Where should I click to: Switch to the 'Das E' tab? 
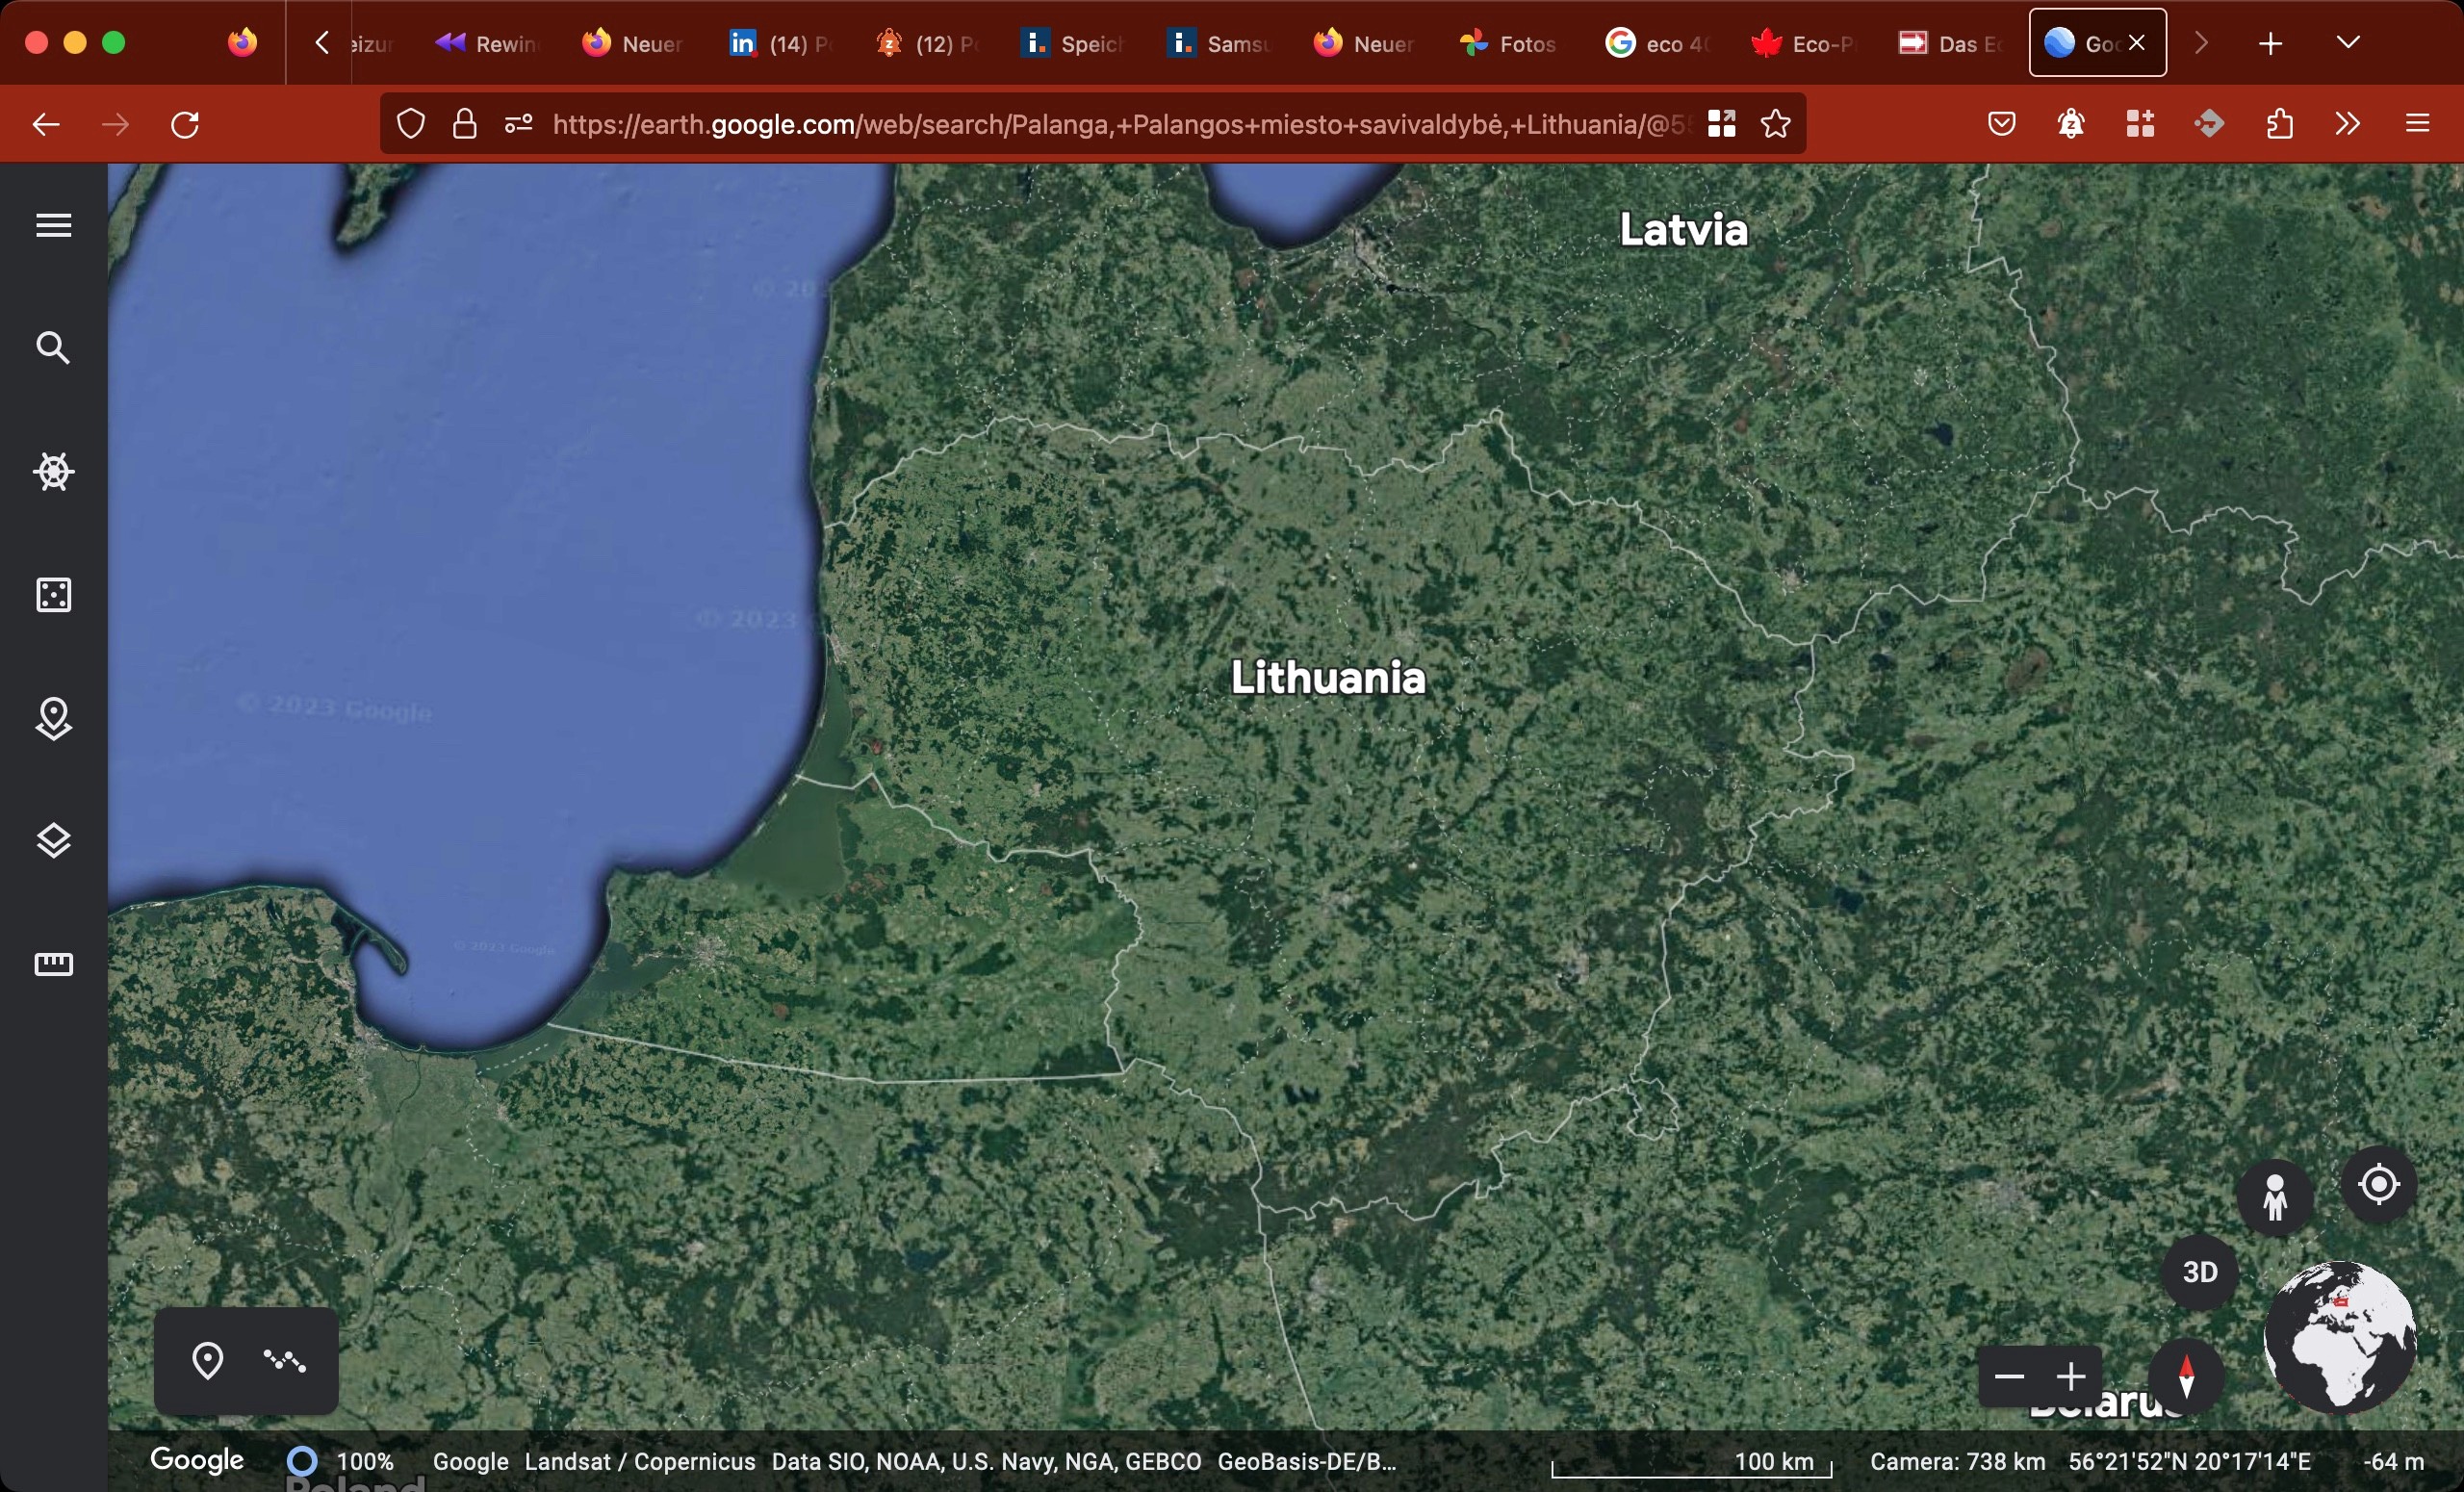coord(1948,43)
